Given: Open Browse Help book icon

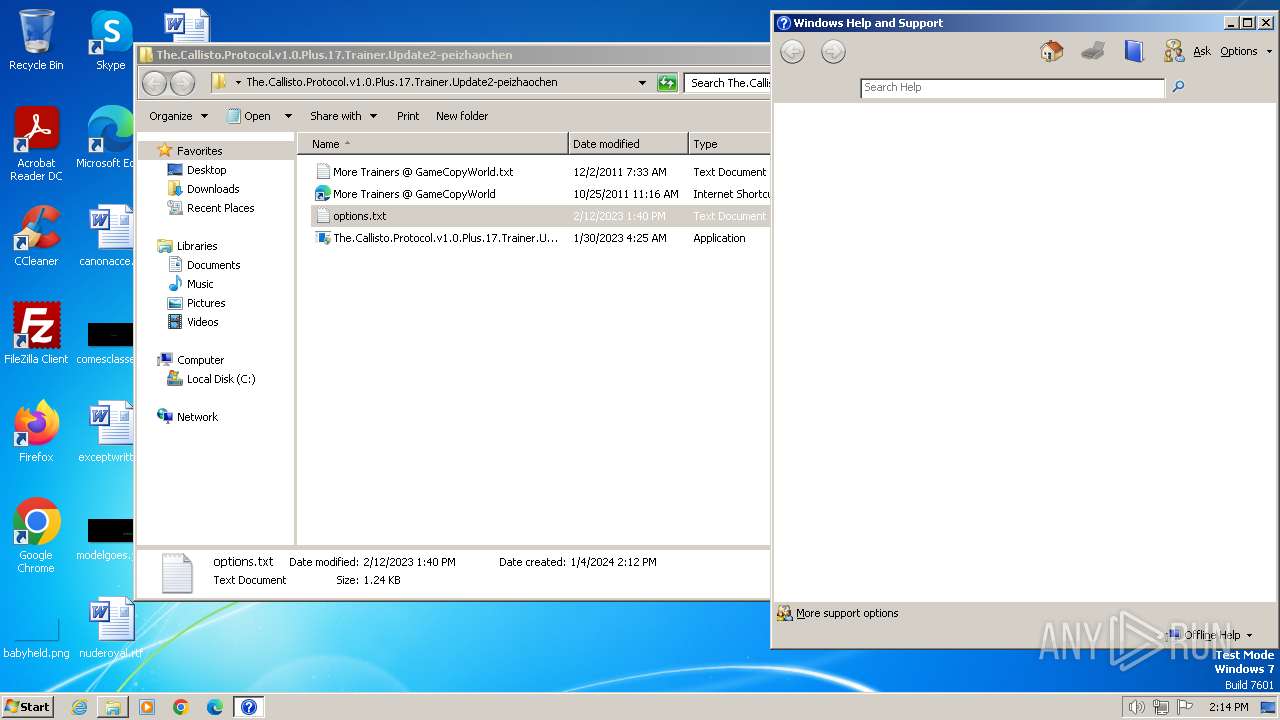Looking at the screenshot, I should (1133, 51).
